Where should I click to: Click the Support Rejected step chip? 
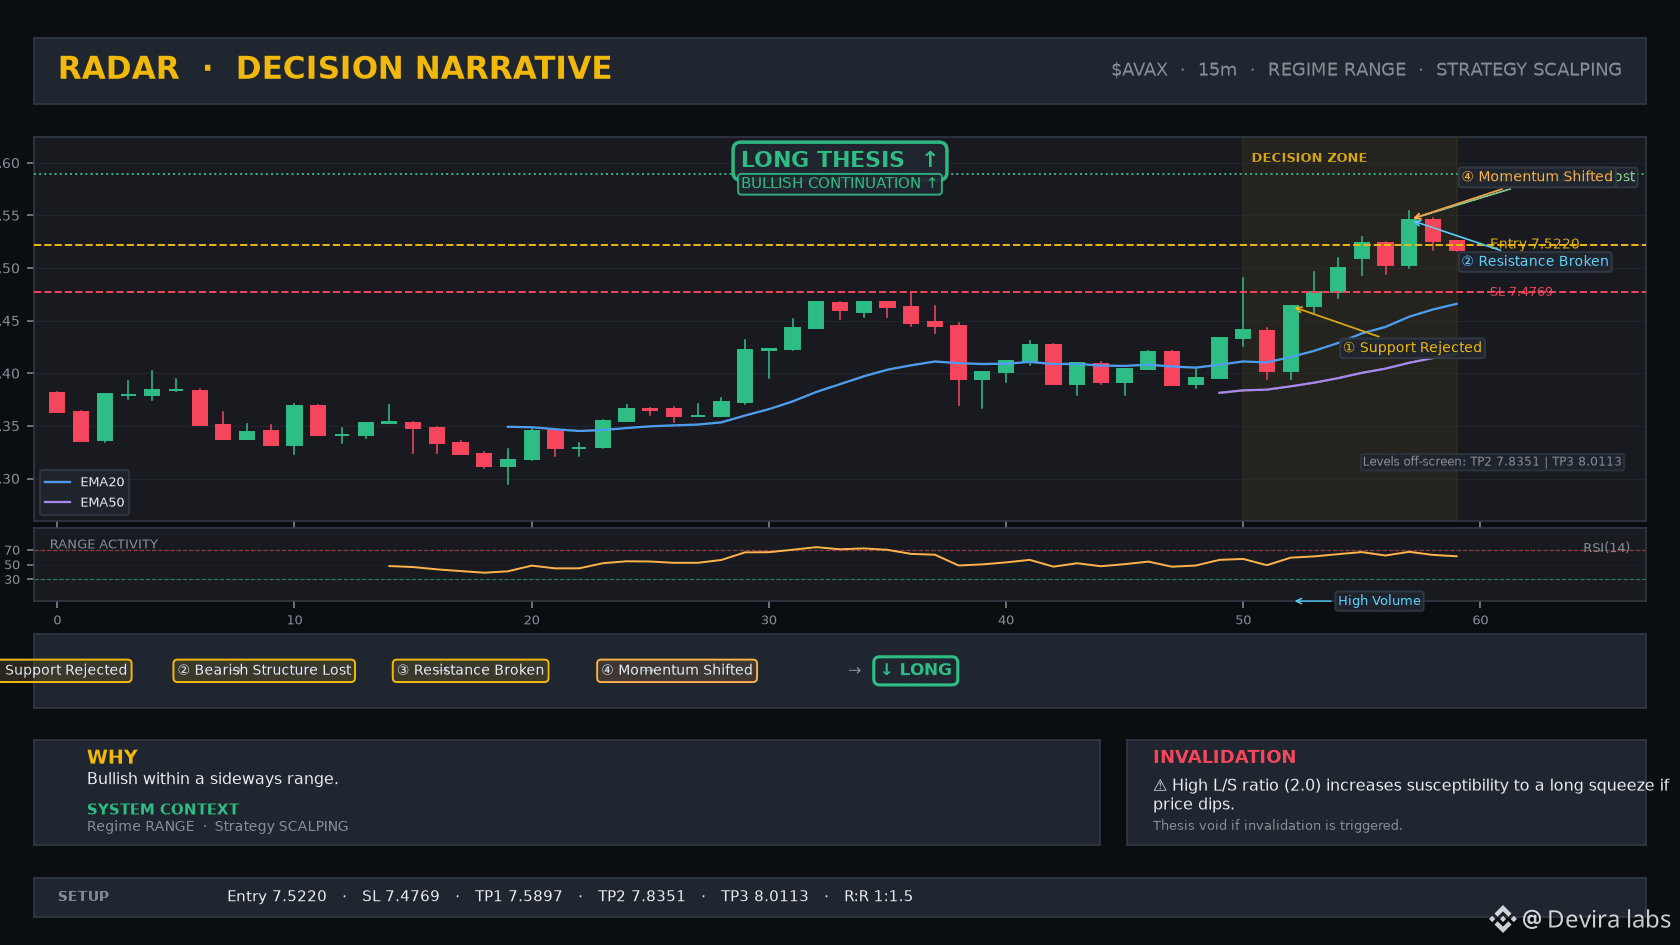coord(66,670)
